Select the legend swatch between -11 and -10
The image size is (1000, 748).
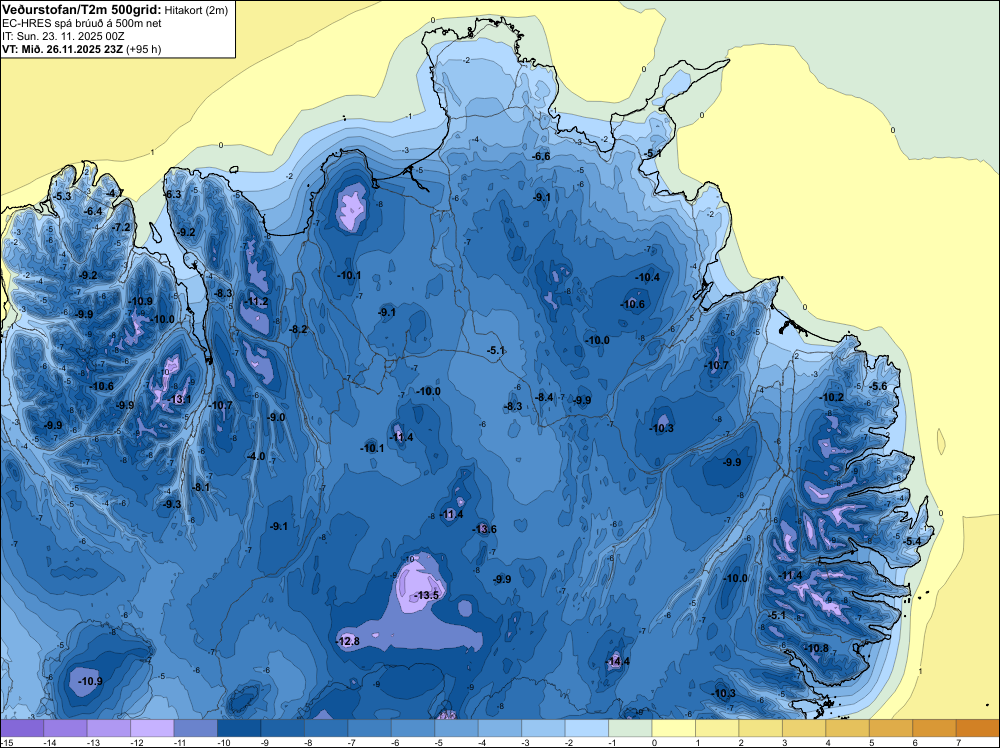point(196,728)
